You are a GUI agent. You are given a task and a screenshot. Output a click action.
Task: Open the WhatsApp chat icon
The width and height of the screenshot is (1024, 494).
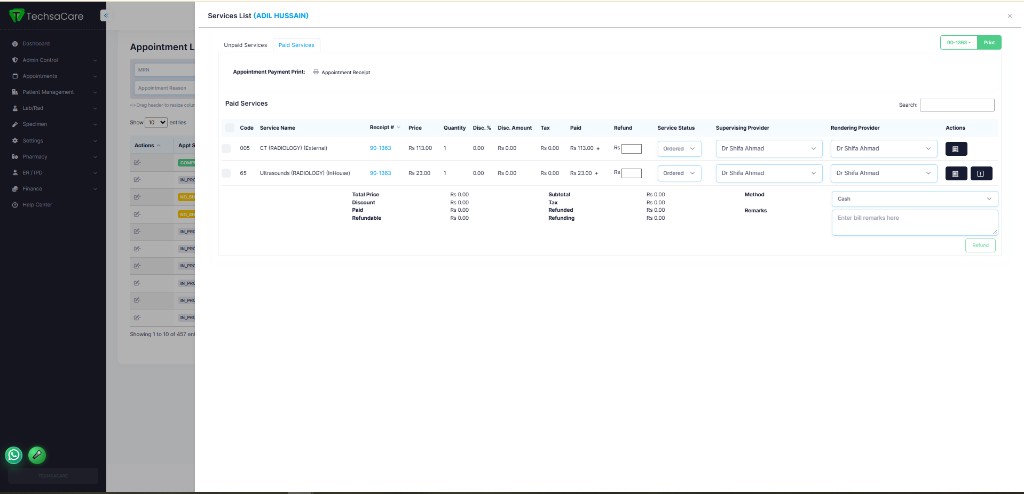(14, 455)
